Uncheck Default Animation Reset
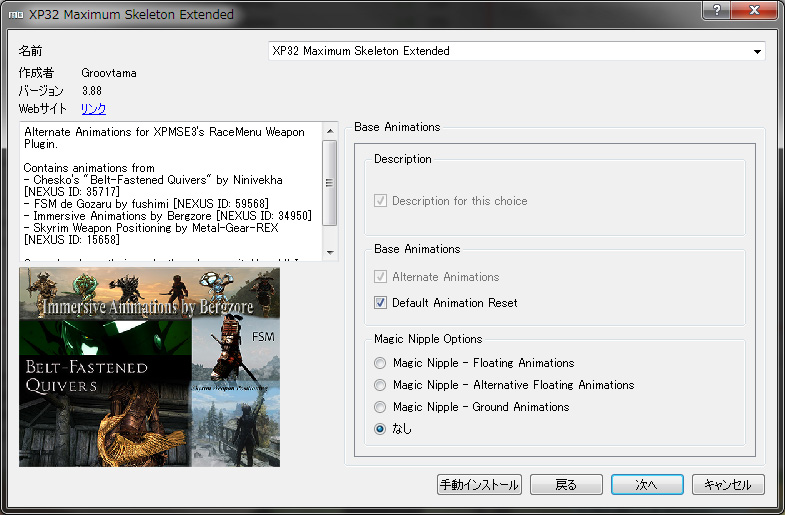This screenshot has height=515, width=785. (380, 303)
